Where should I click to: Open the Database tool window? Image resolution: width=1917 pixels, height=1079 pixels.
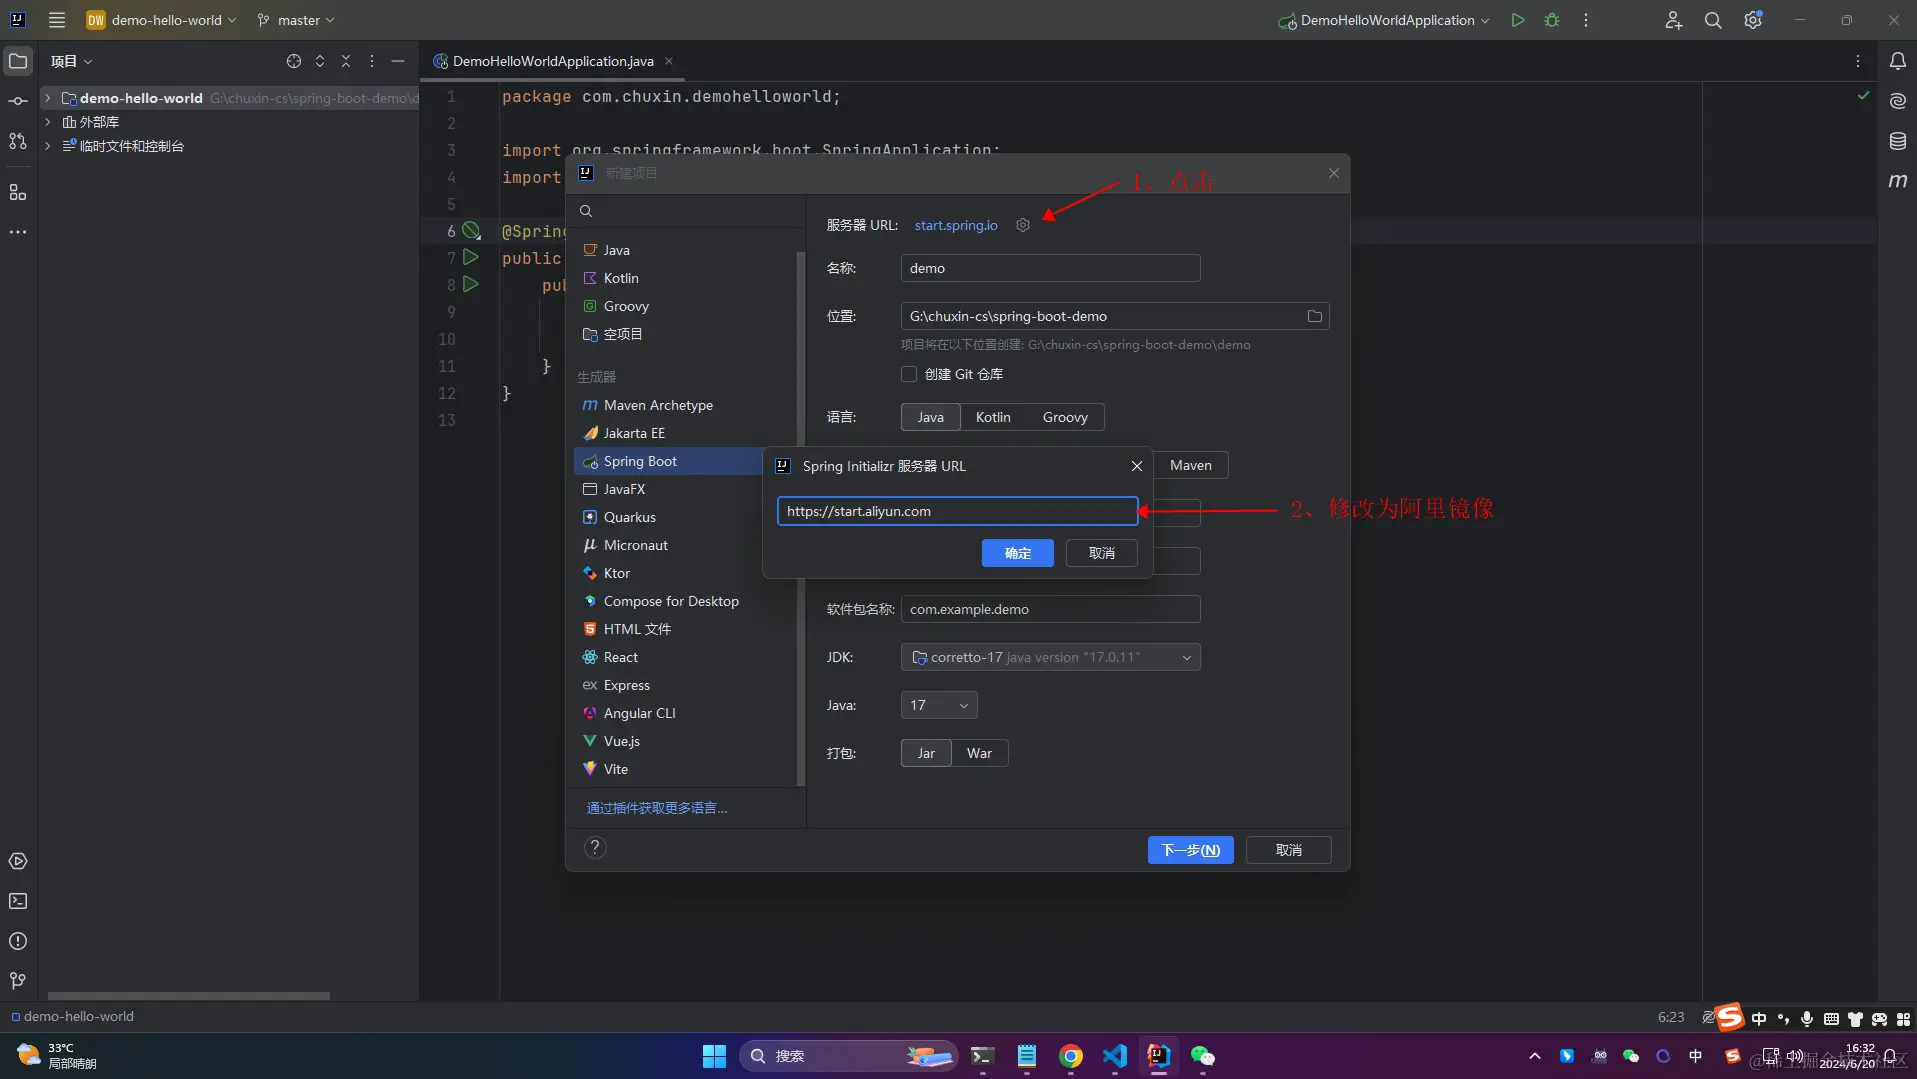click(x=1897, y=141)
